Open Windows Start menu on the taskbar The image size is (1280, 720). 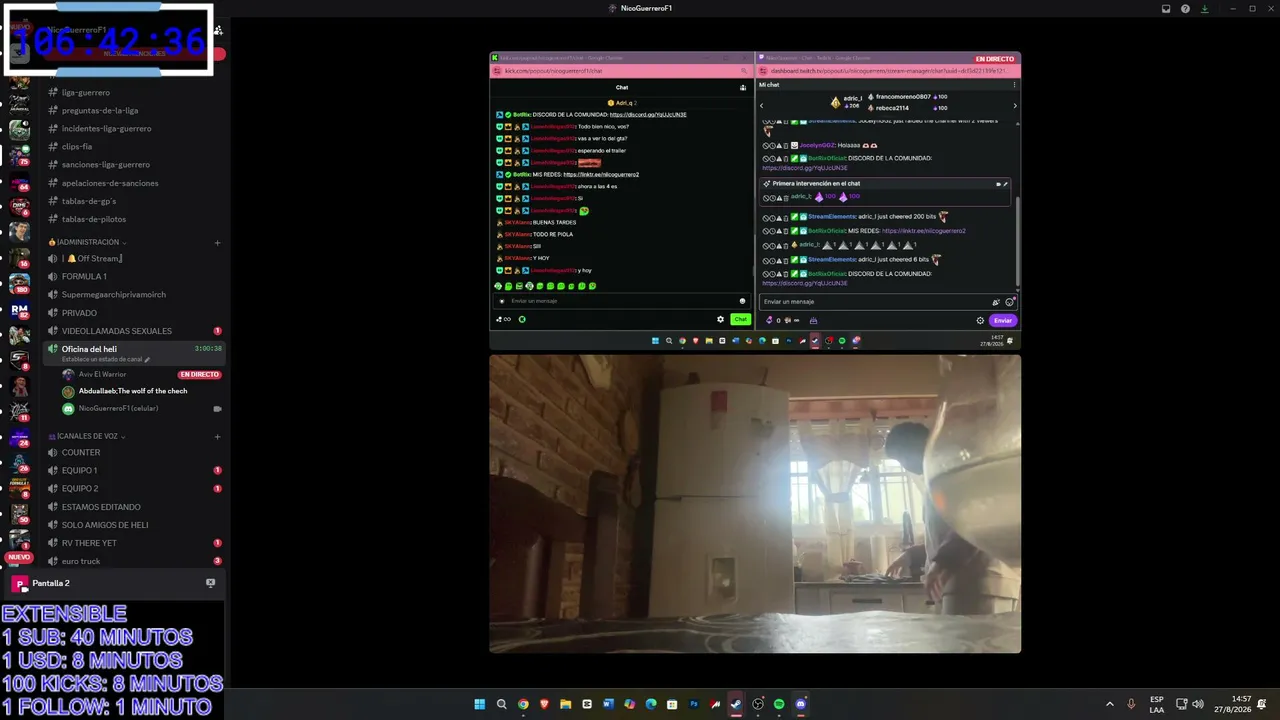[480, 704]
